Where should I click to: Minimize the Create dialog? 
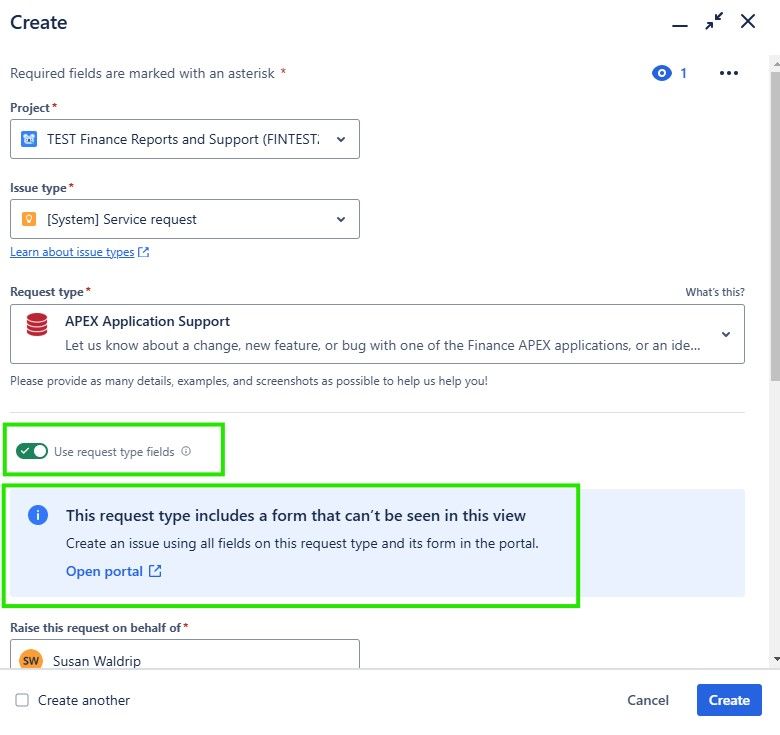tap(680, 25)
